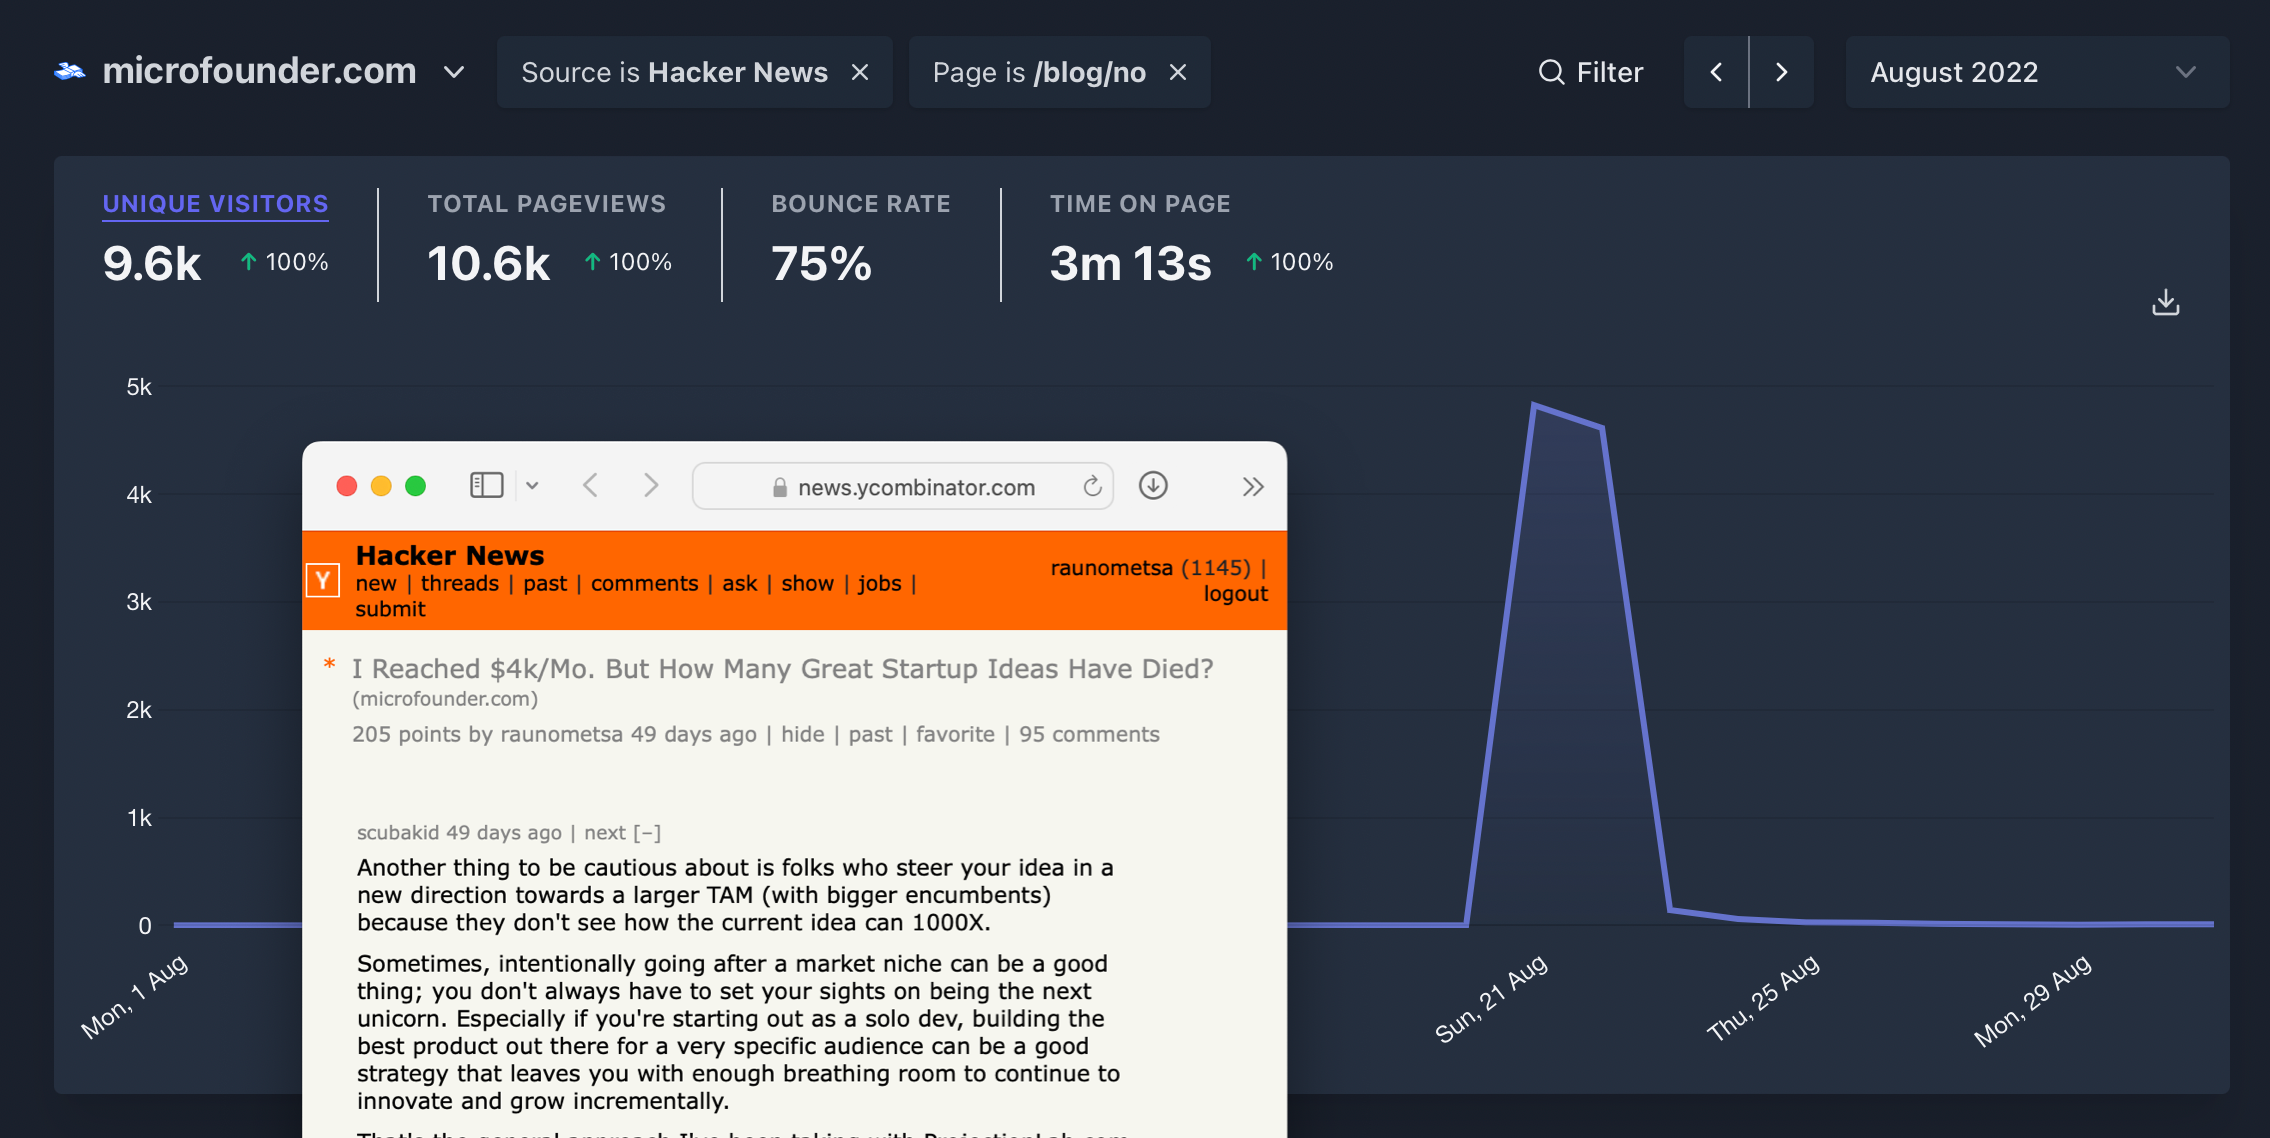
Task: Open the show link on Hacker News
Action: click(x=807, y=583)
